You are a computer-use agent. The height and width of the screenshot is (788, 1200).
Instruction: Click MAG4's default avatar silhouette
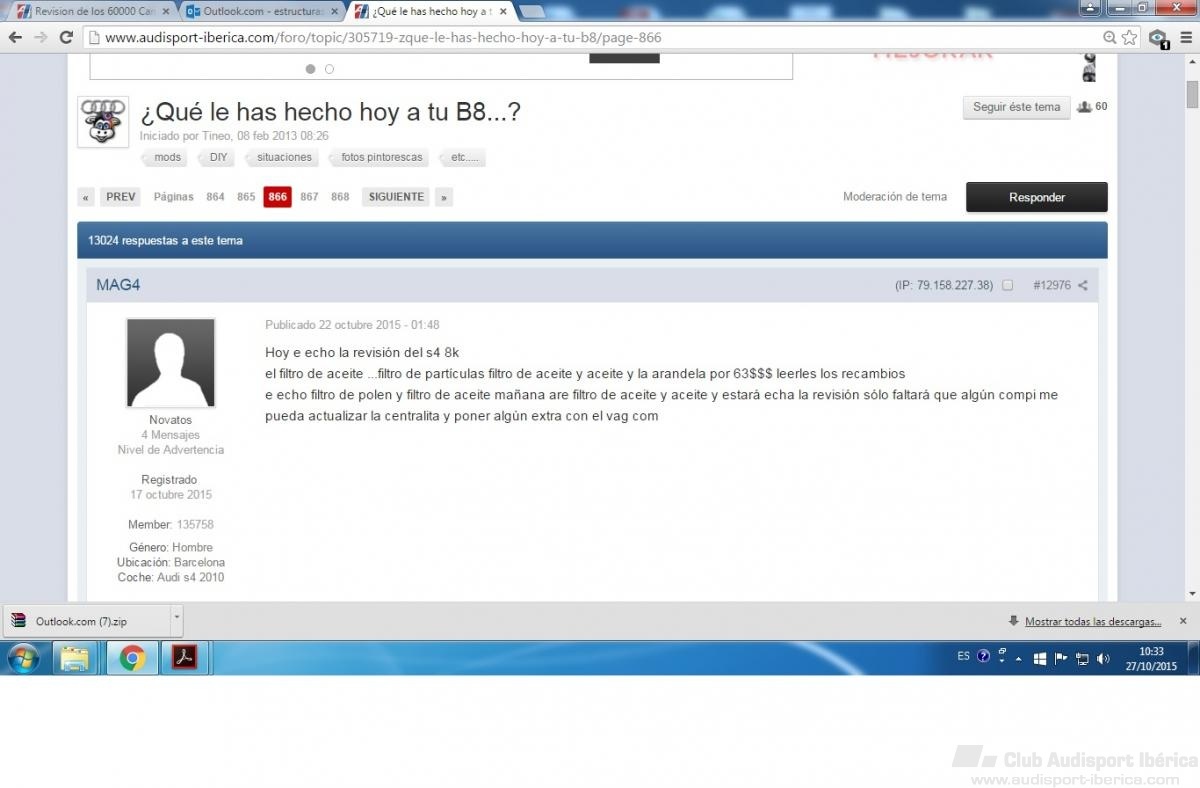coord(170,363)
